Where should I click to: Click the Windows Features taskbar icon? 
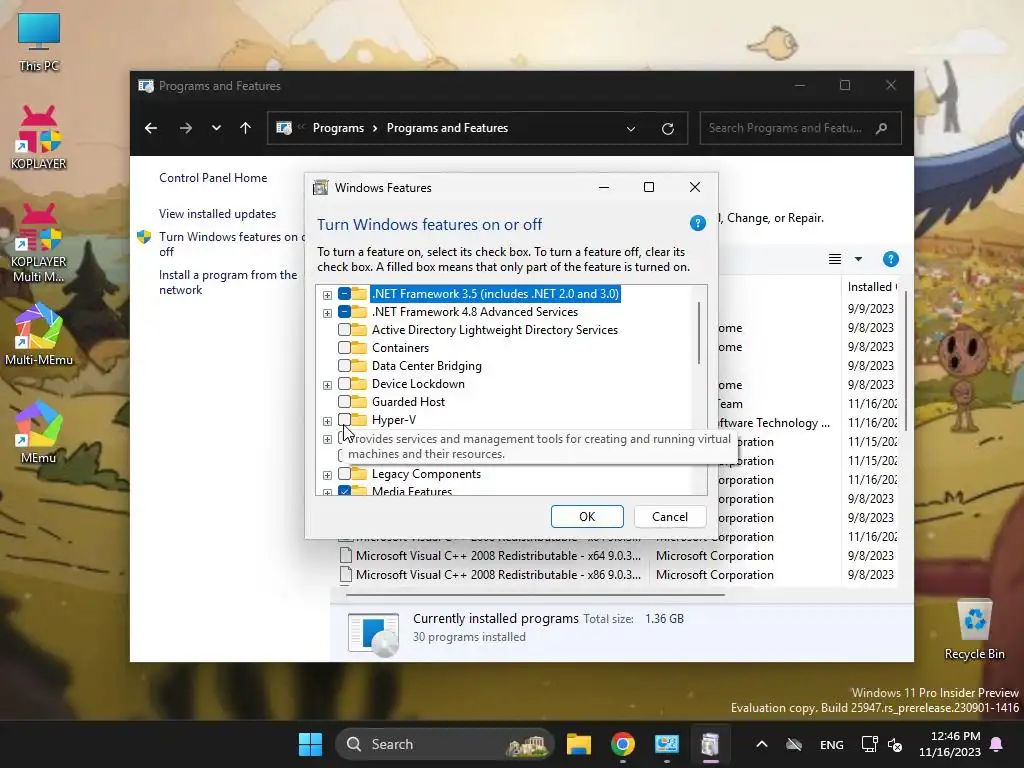click(711, 744)
